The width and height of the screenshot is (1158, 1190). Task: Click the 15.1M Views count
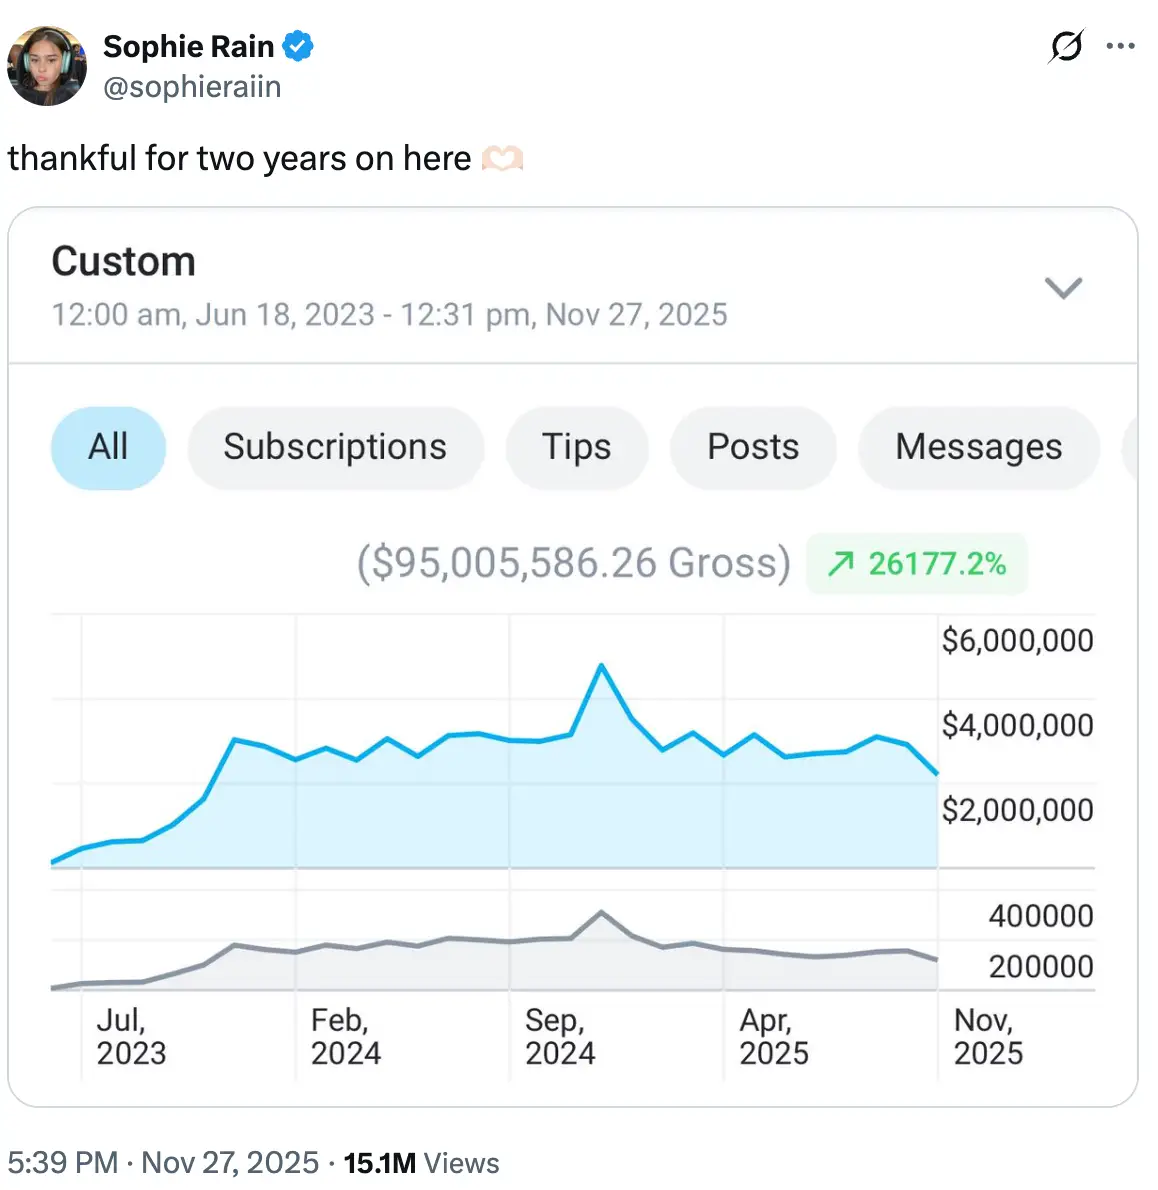click(x=421, y=1163)
